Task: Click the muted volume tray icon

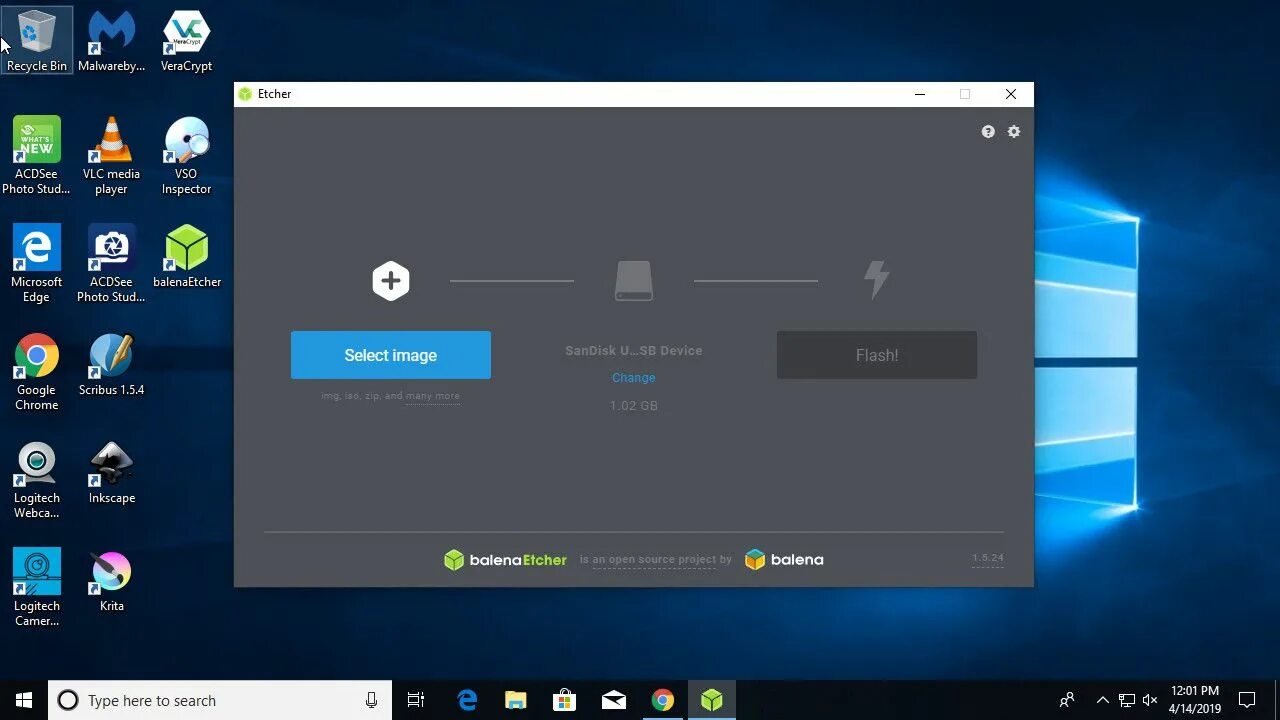Action: coord(1150,700)
